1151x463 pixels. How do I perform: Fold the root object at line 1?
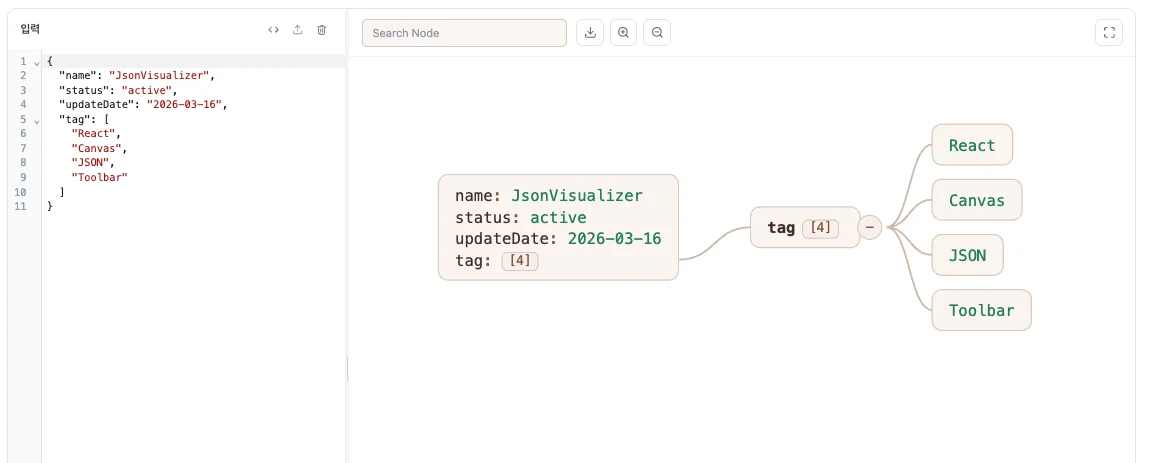pyautogui.click(x=37, y=62)
